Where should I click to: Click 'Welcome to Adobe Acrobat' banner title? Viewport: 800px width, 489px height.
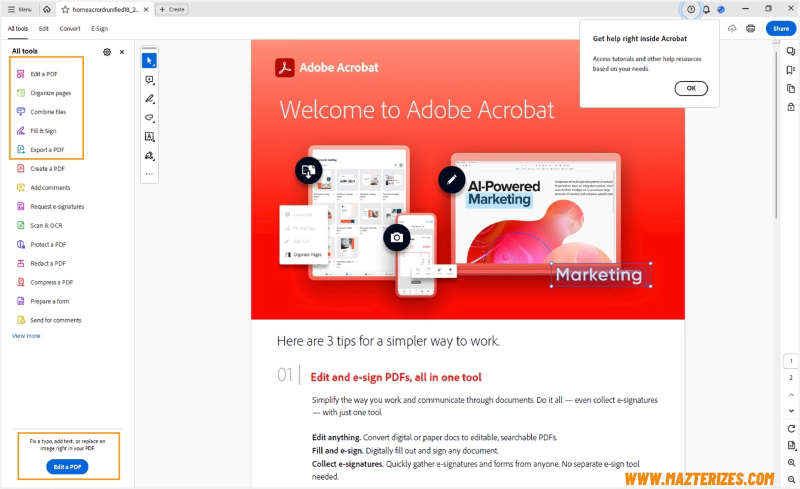click(417, 110)
